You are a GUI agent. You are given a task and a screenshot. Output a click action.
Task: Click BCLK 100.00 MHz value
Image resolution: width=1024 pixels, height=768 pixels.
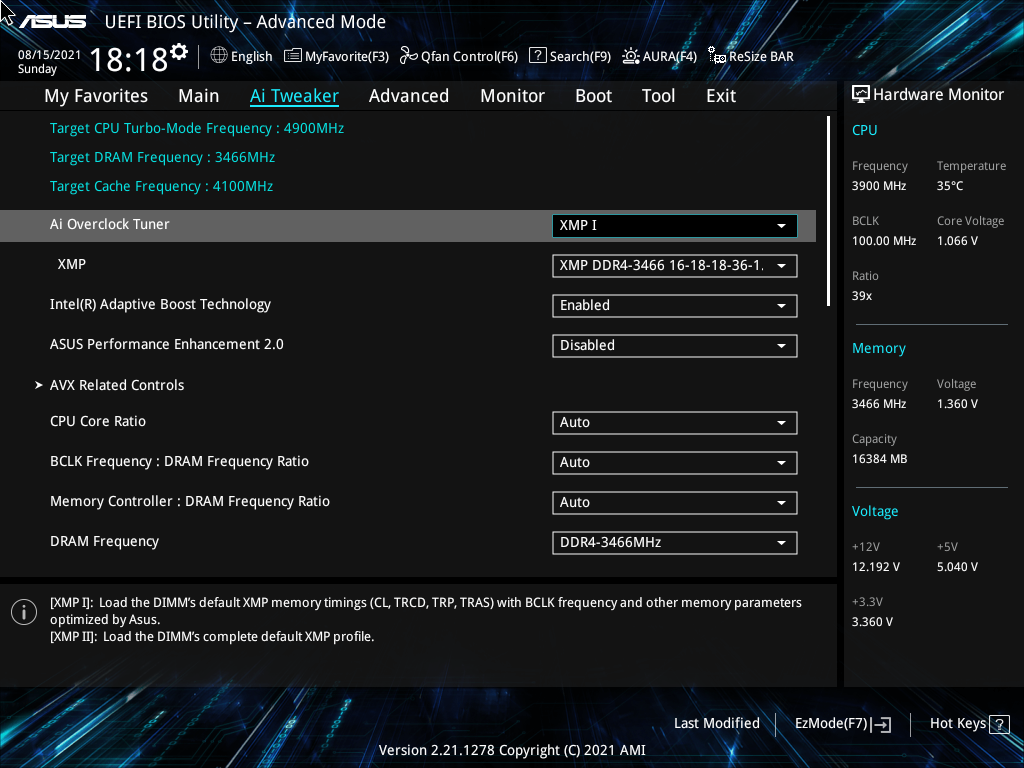884,241
